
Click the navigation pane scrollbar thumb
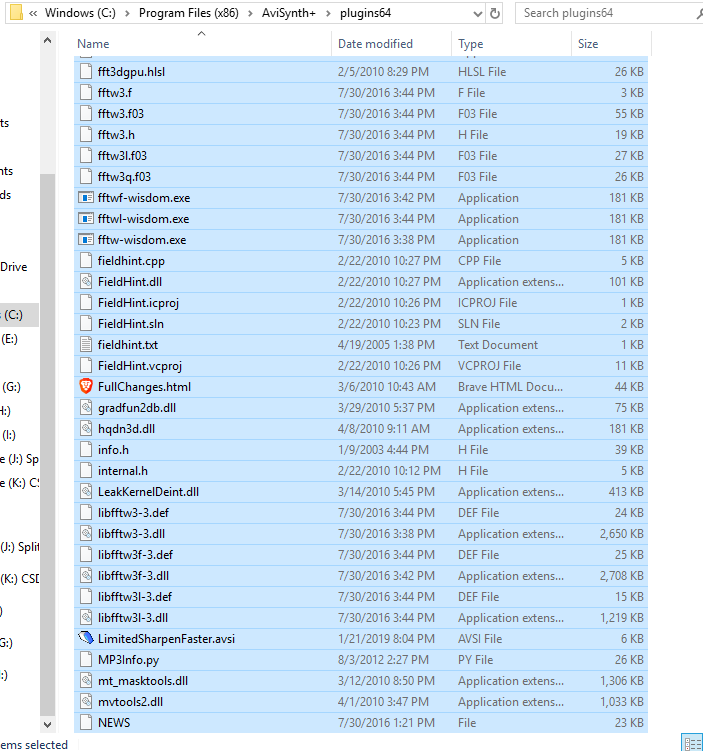47,445
